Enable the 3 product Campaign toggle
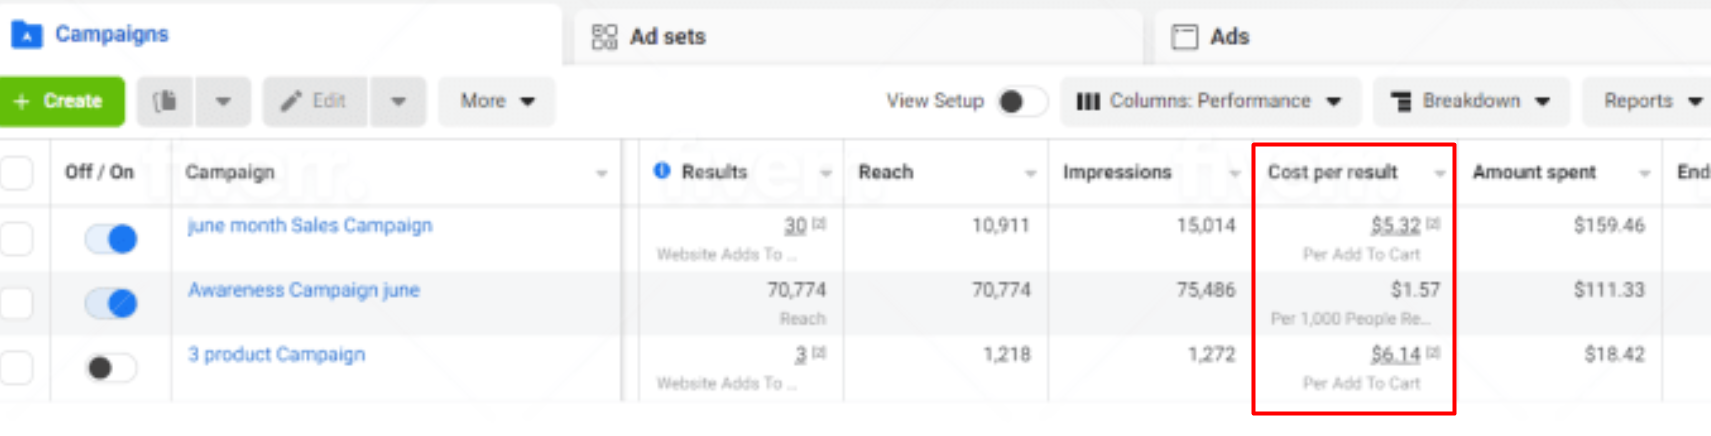Screen dimensions: 1711x436 pyautogui.click(x=111, y=368)
